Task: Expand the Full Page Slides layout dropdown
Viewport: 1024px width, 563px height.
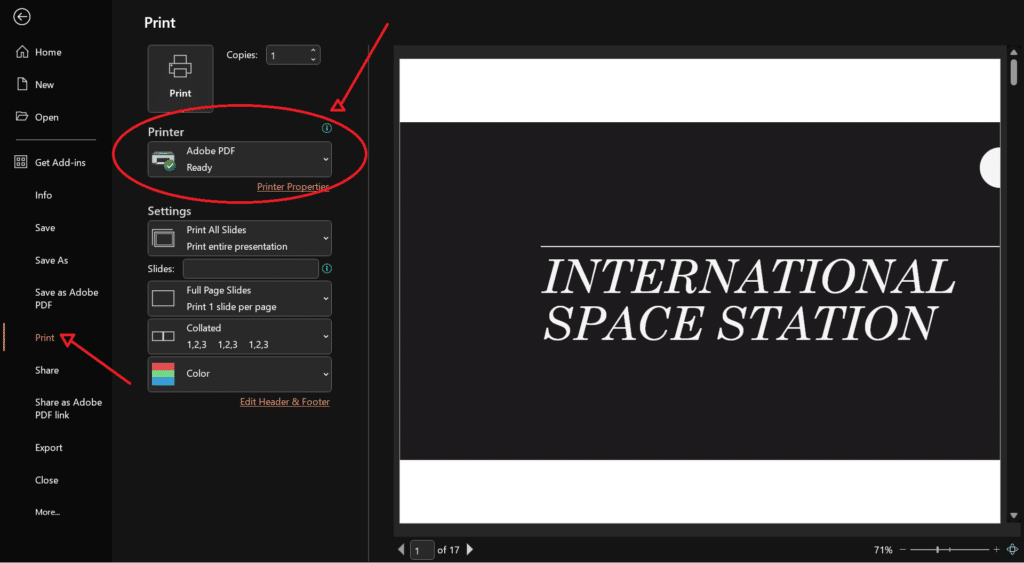Action: point(240,298)
